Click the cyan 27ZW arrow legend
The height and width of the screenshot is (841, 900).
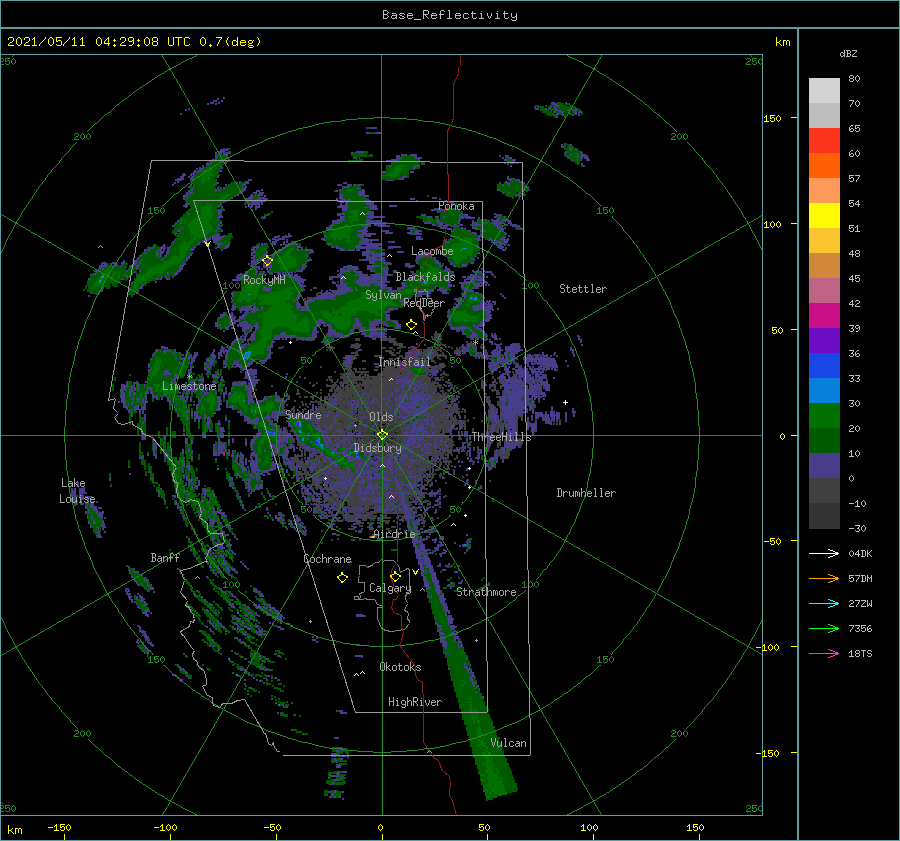click(824, 603)
